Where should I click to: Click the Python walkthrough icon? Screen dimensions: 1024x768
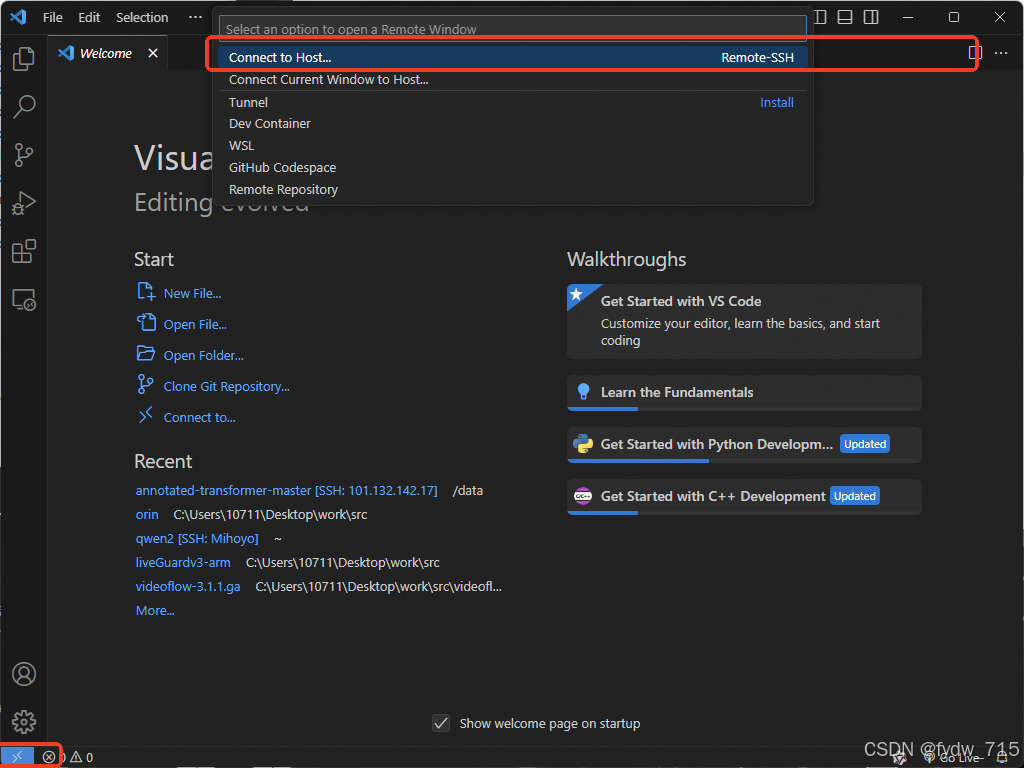click(x=583, y=444)
